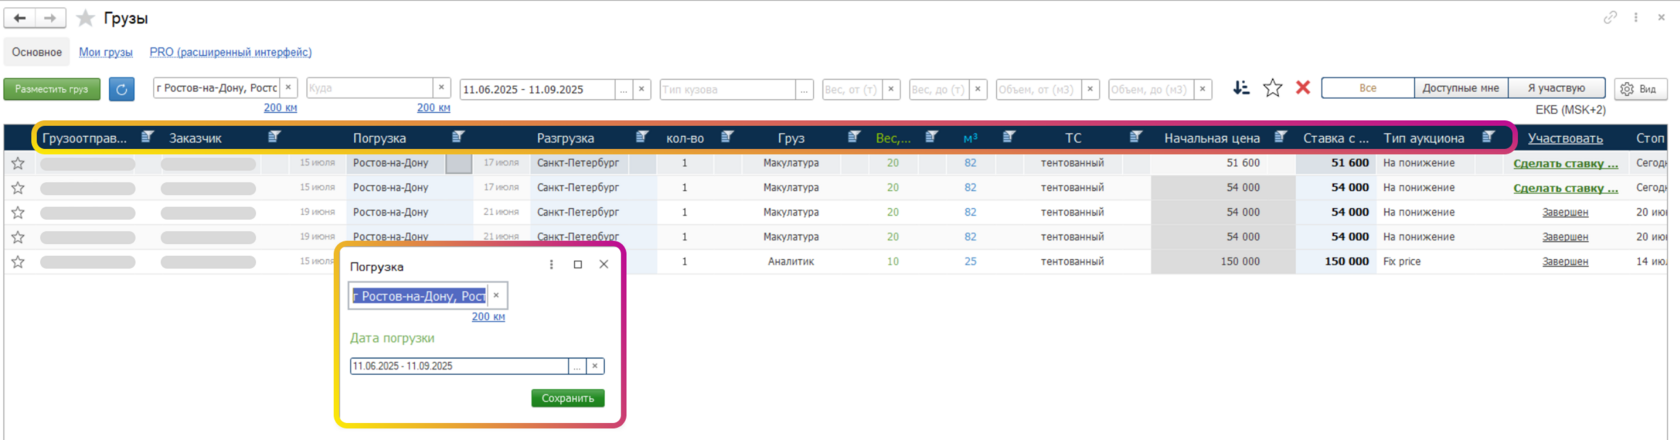Filter by the Грузоотправитель column icon
The width and height of the screenshot is (1680, 440).
pos(147,137)
